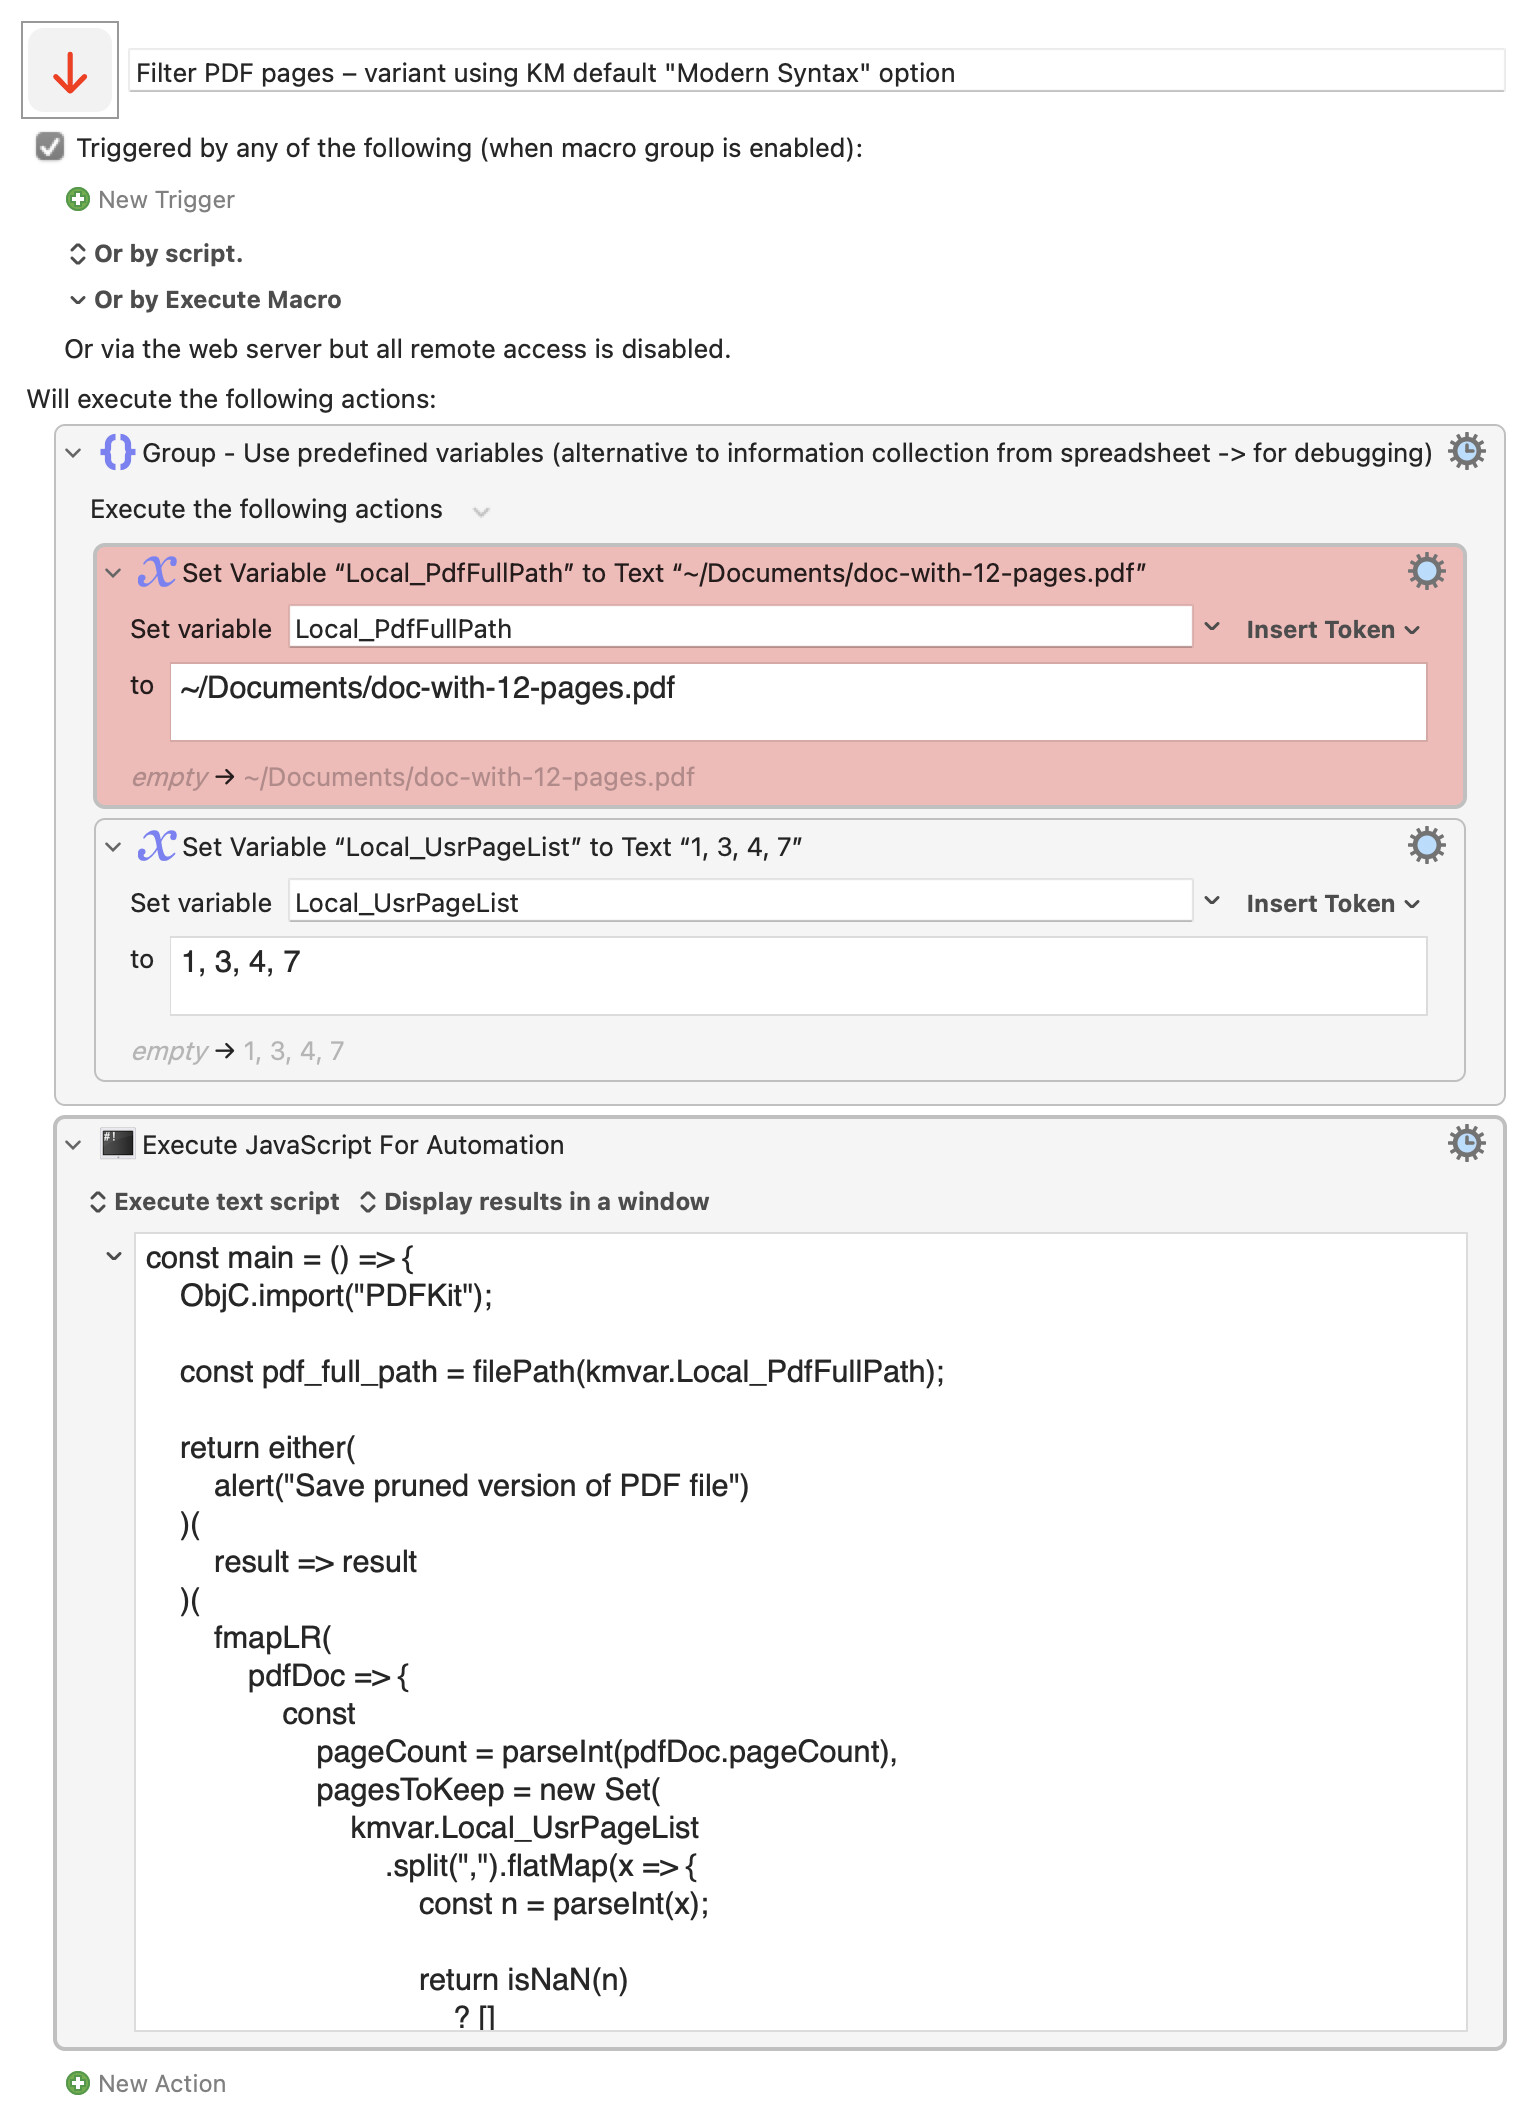
Task: Click 'Or via the web server' text
Action: [398, 349]
